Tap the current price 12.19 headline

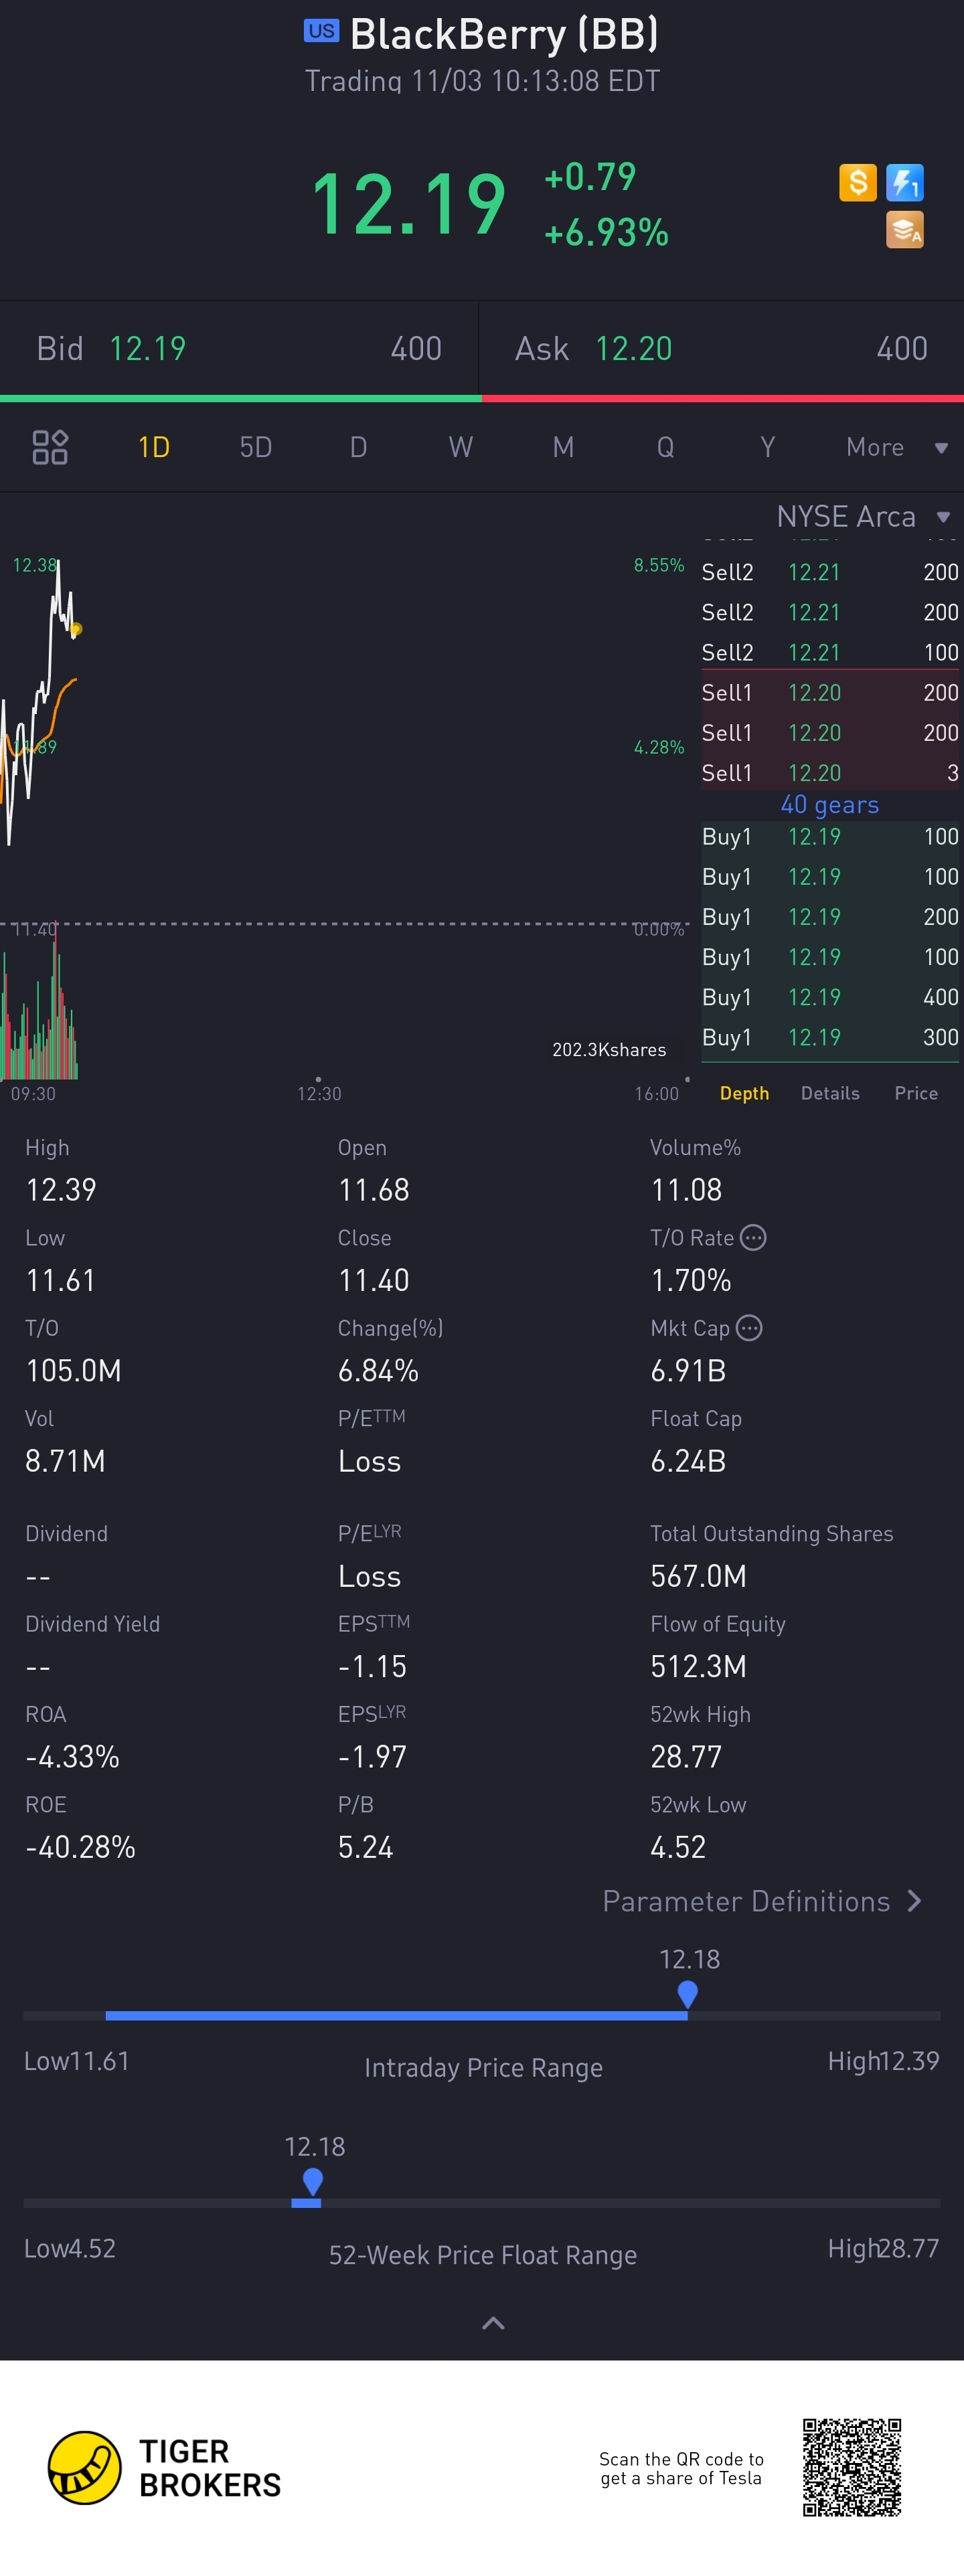(409, 204)
